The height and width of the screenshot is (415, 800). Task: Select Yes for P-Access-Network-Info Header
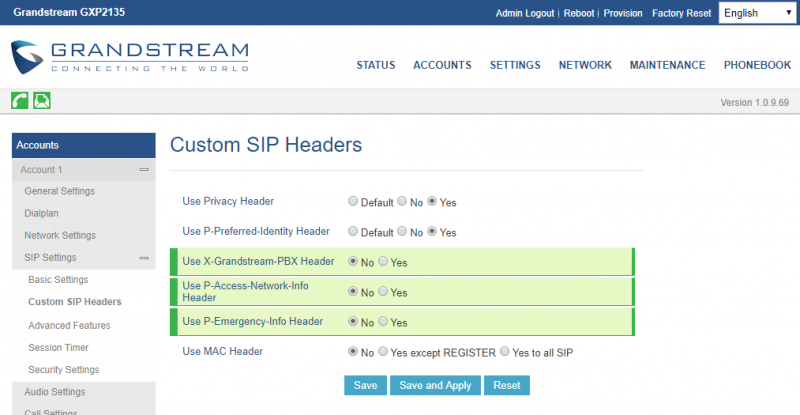pyautogui.click(x=383, y=291)
